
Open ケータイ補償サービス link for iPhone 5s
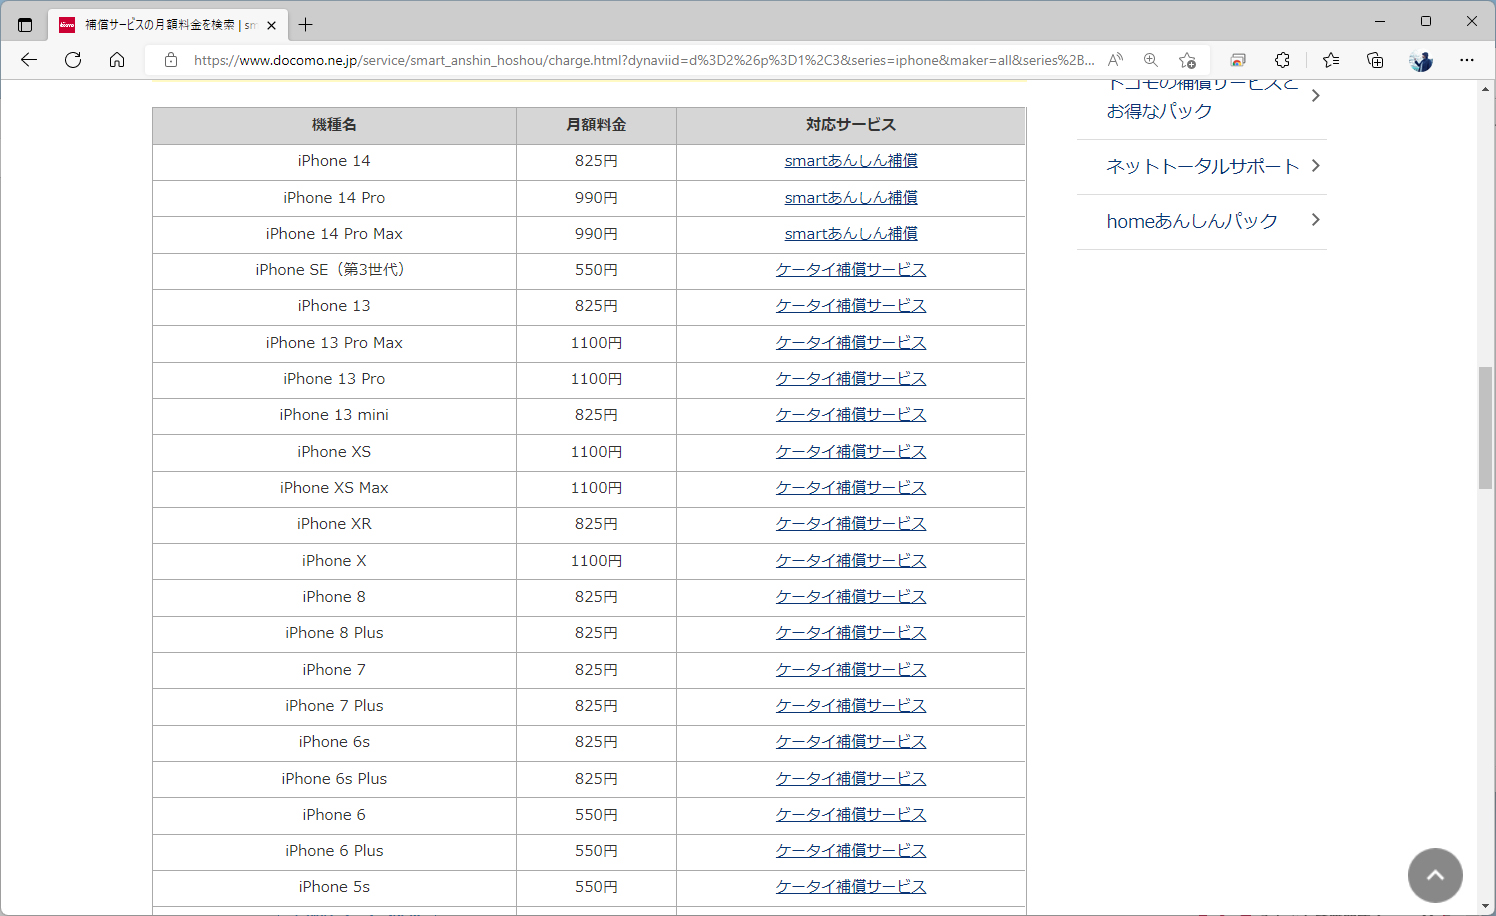851,887
